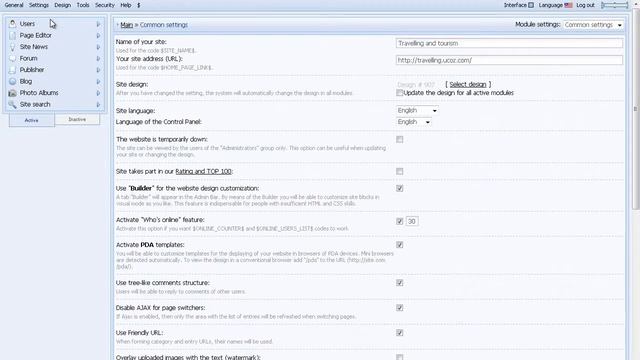Toggle Update the design for all active modules
640x360 pixels.
click(x=400, y=93)
